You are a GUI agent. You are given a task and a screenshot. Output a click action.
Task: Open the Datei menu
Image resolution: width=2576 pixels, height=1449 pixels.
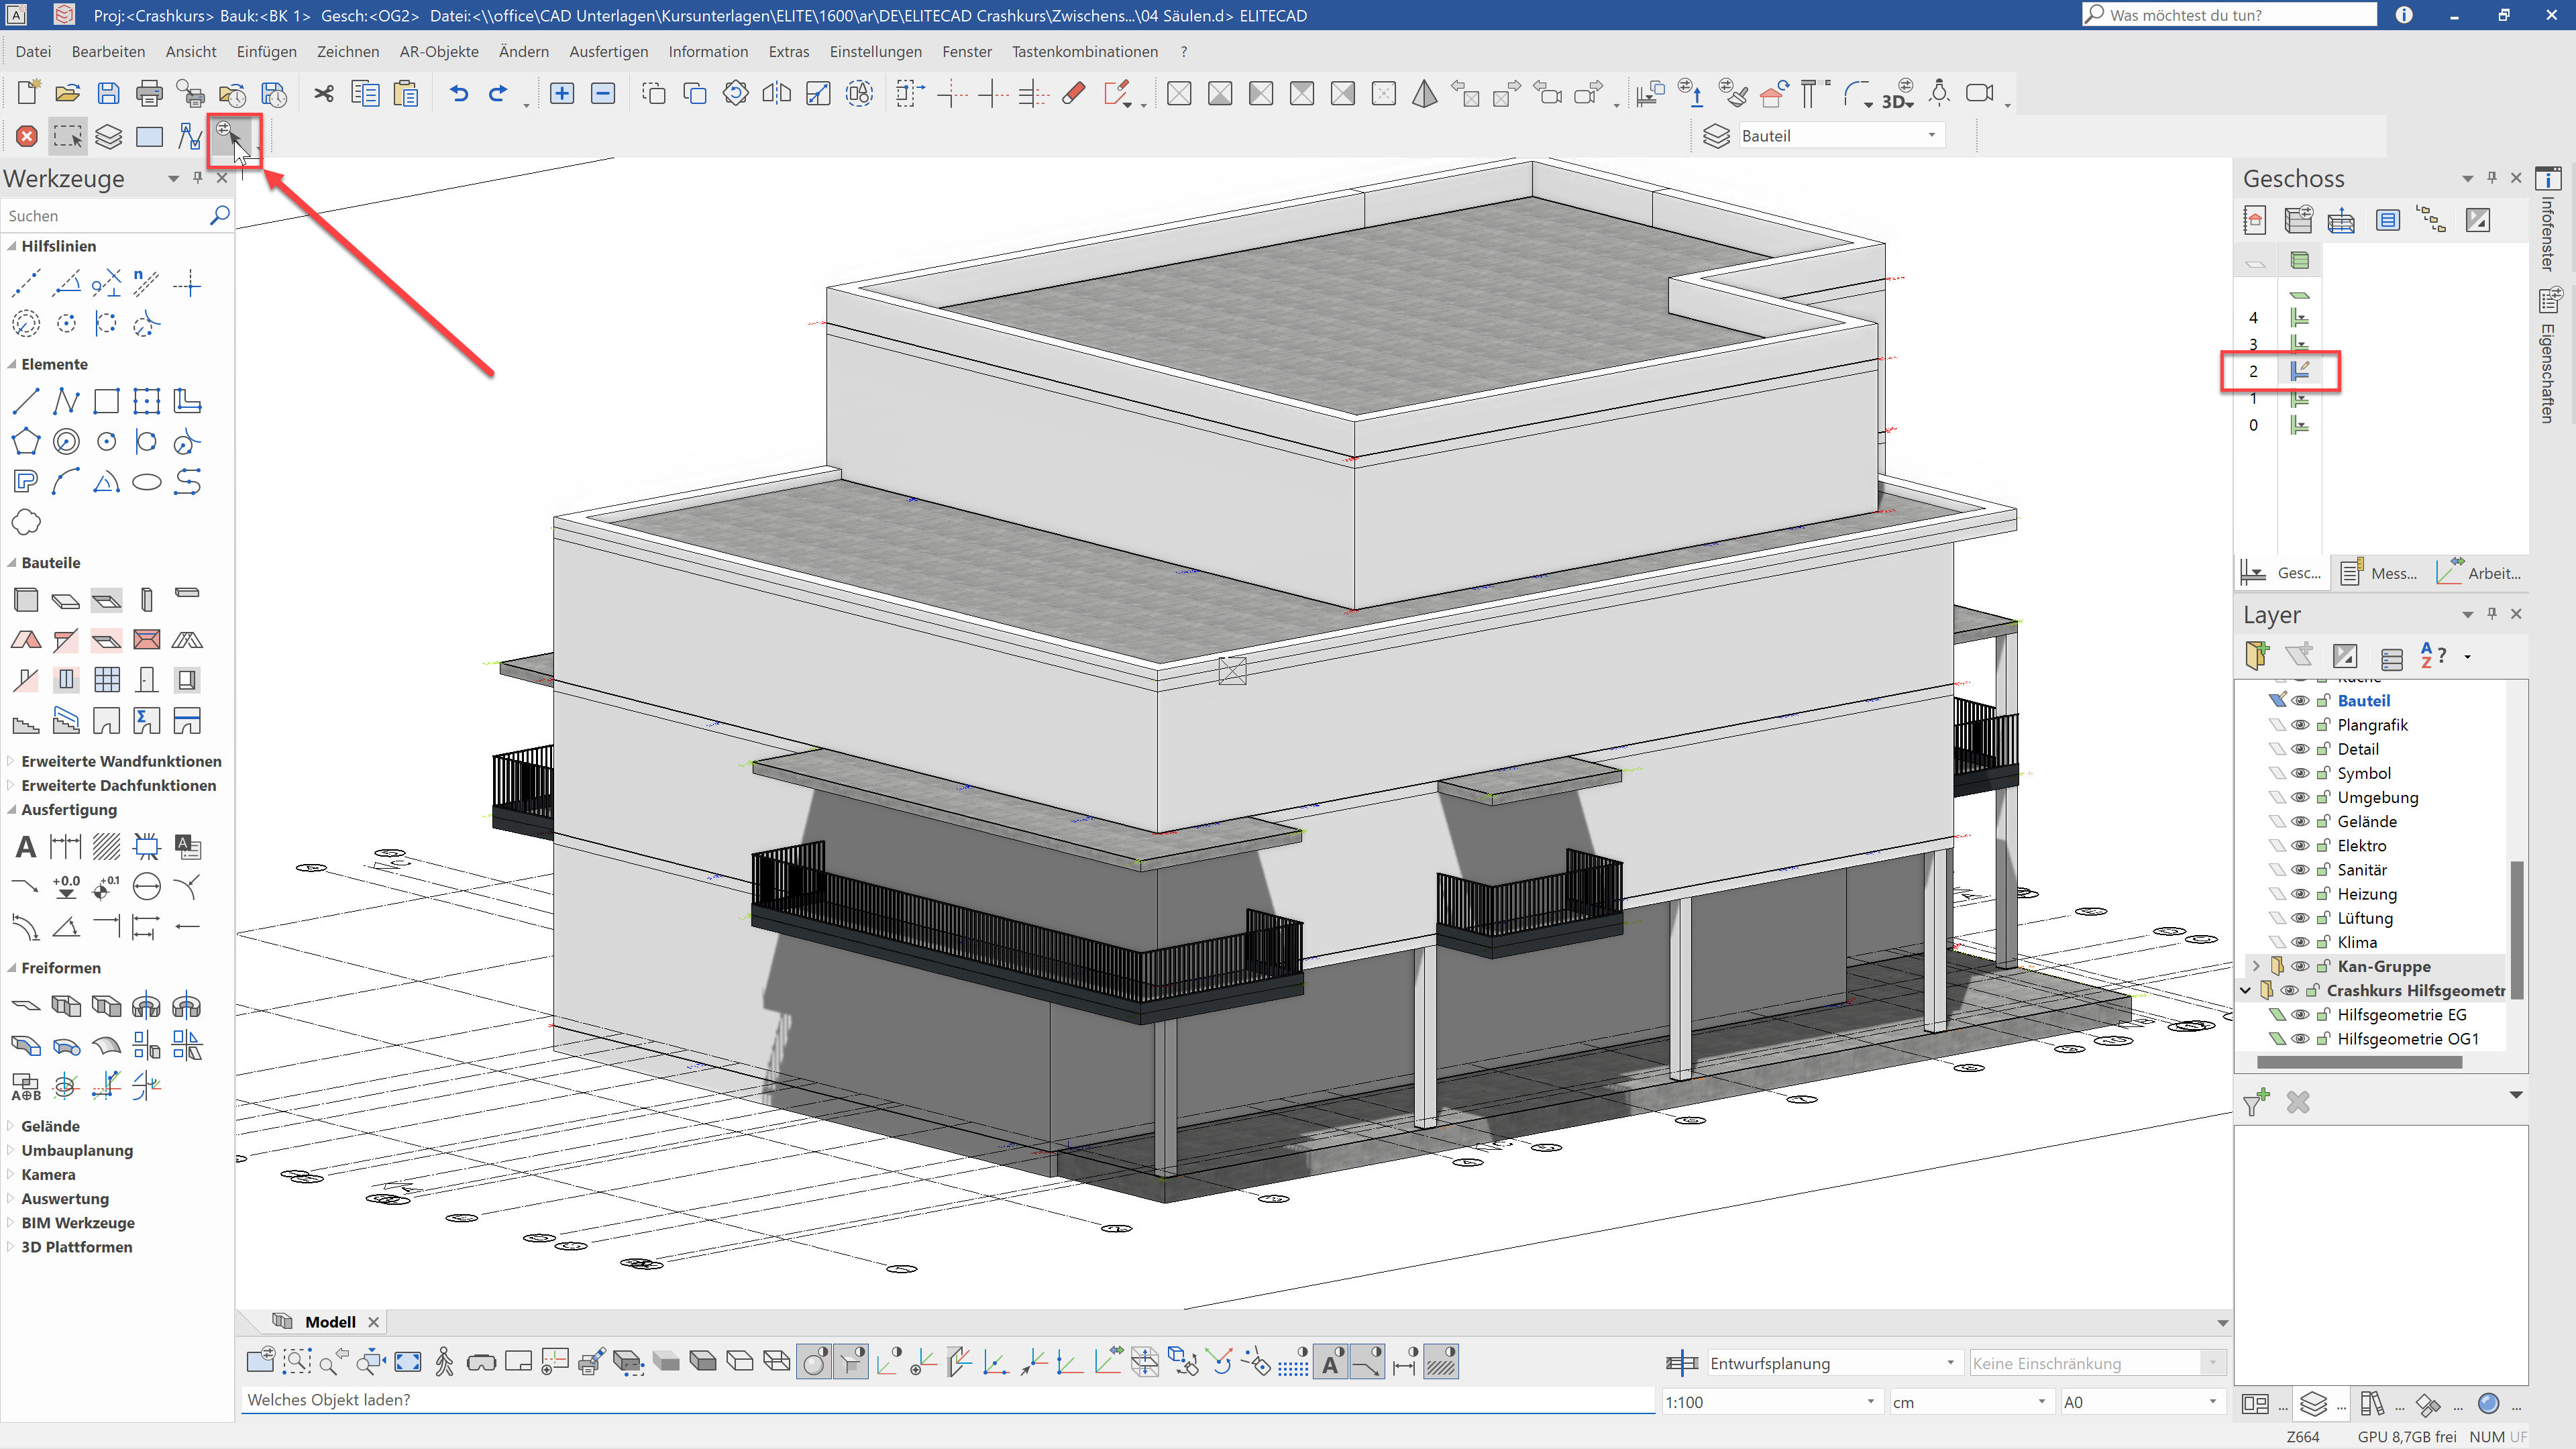pyautogui.click(x=33, y=51)
